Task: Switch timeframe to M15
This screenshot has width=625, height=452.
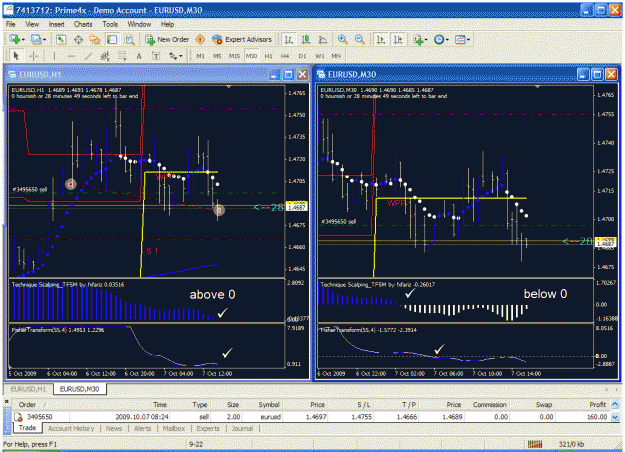Action: tap(234, 56)
